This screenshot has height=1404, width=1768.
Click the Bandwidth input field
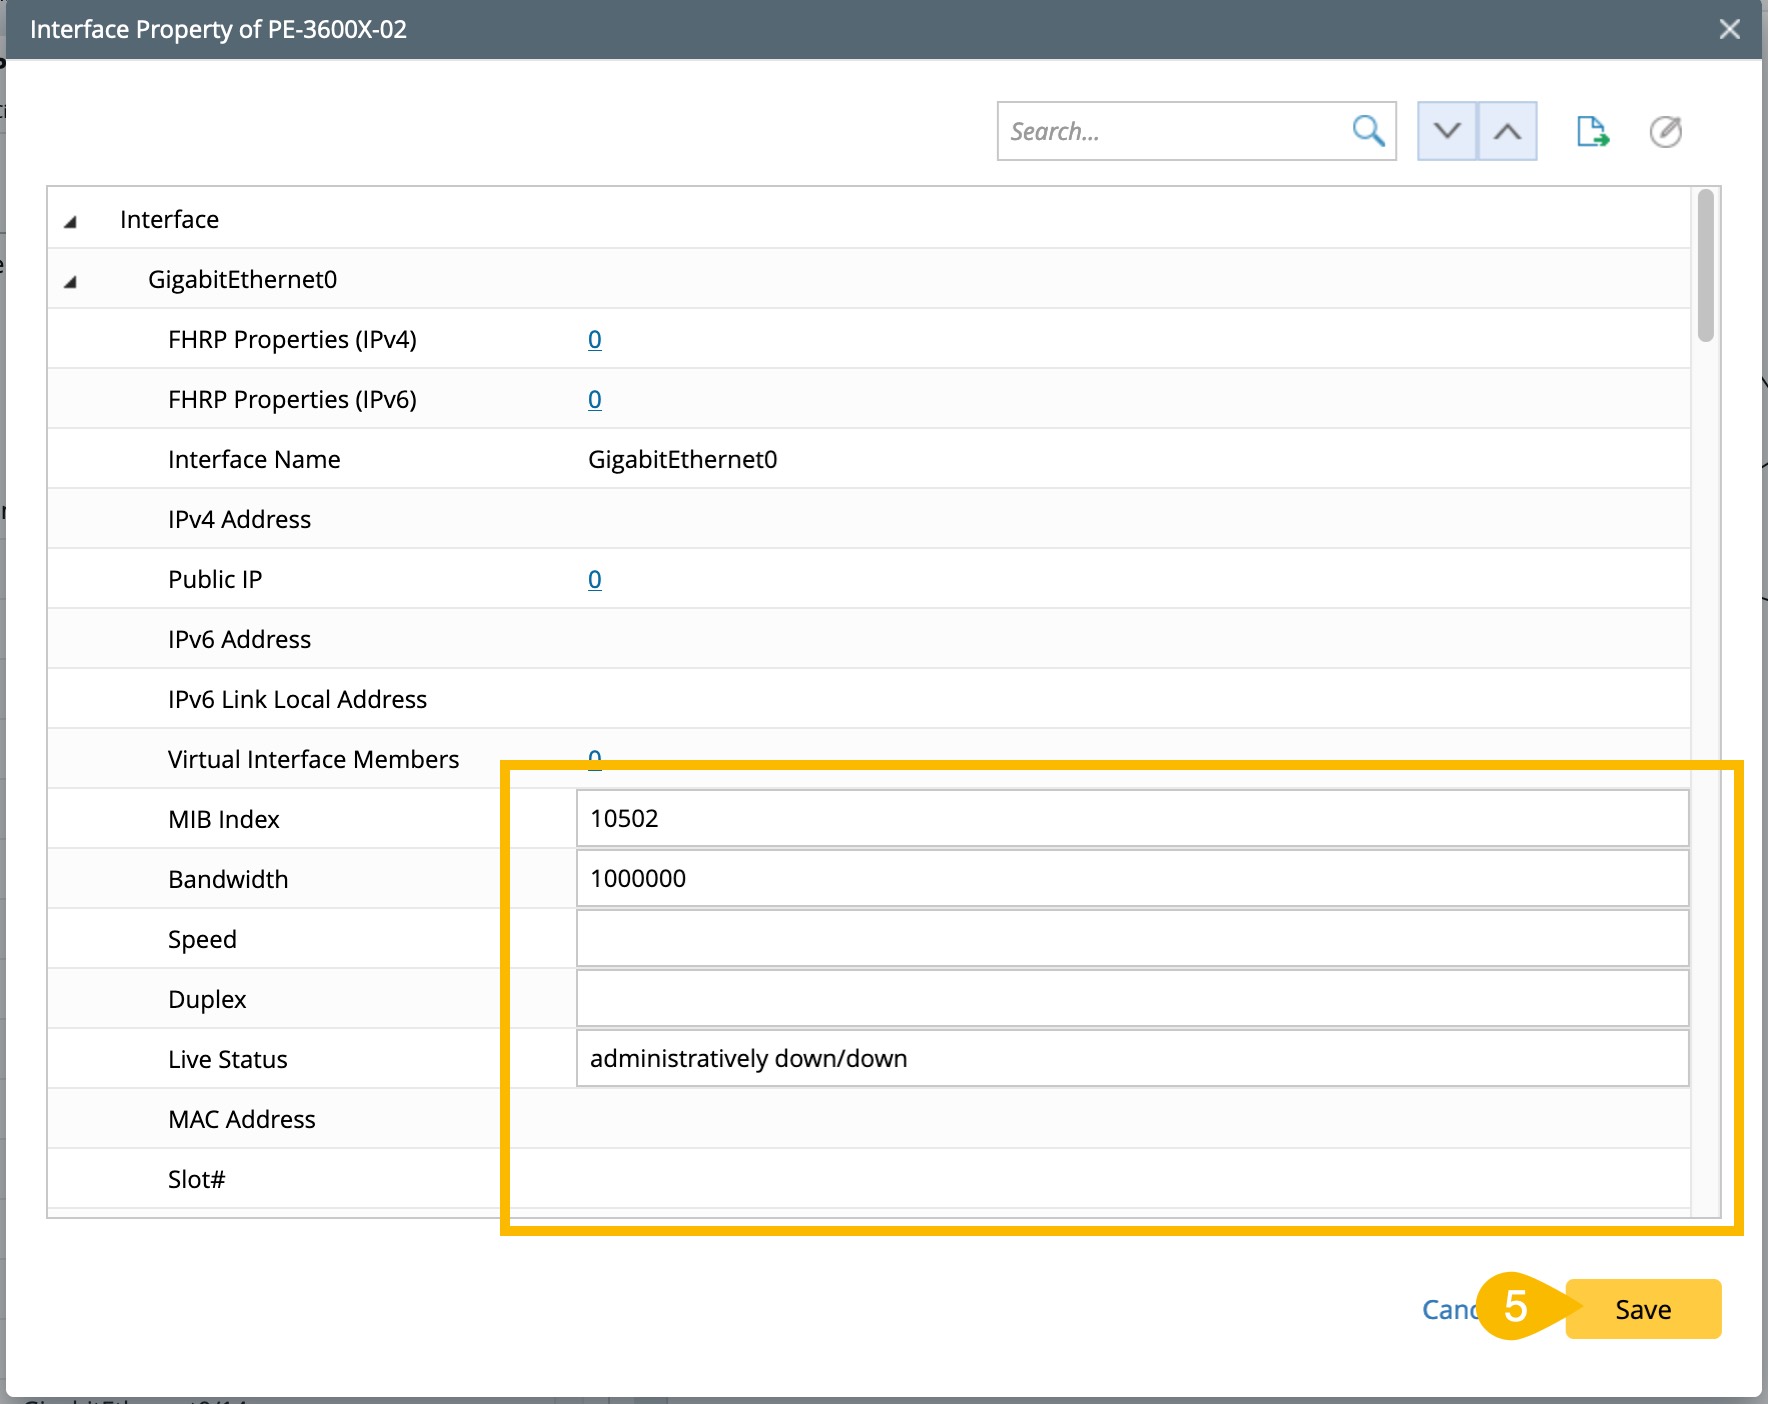[1131, 878]
